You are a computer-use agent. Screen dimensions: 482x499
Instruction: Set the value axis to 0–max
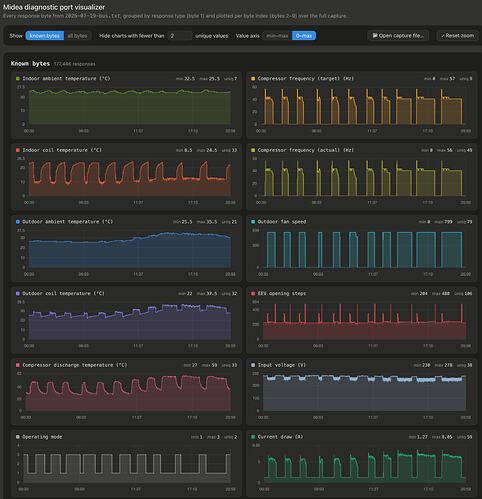(304, 36)
